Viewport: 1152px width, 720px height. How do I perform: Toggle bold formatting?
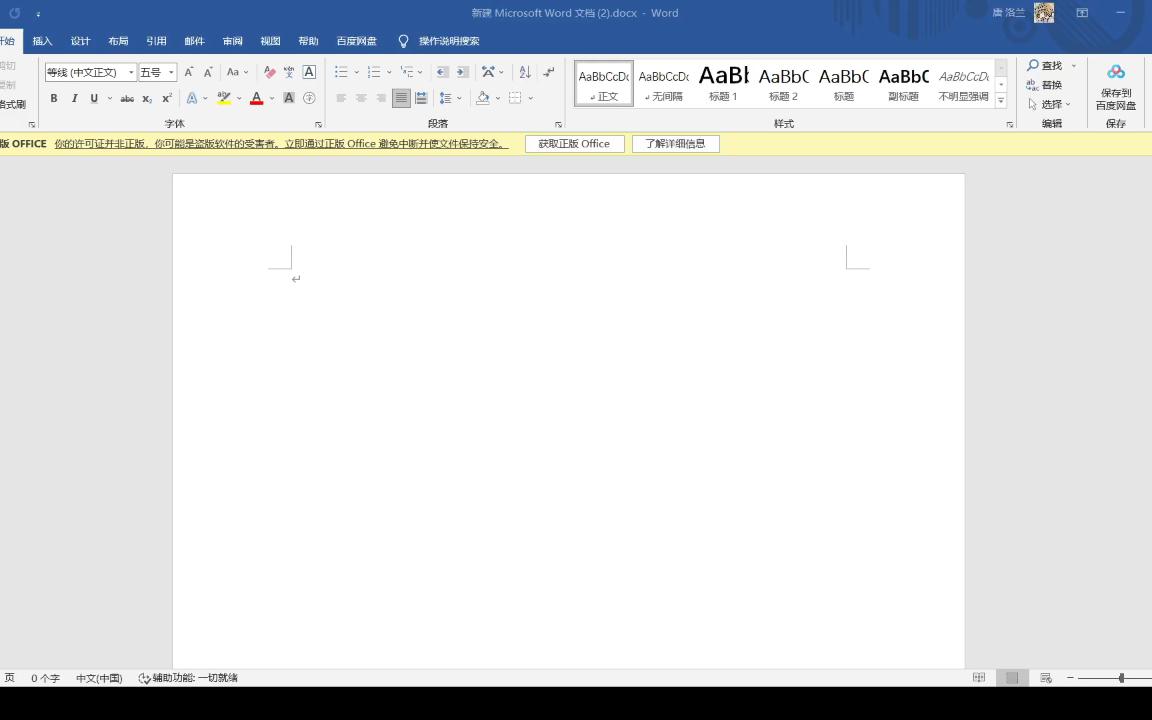[54, 97]
